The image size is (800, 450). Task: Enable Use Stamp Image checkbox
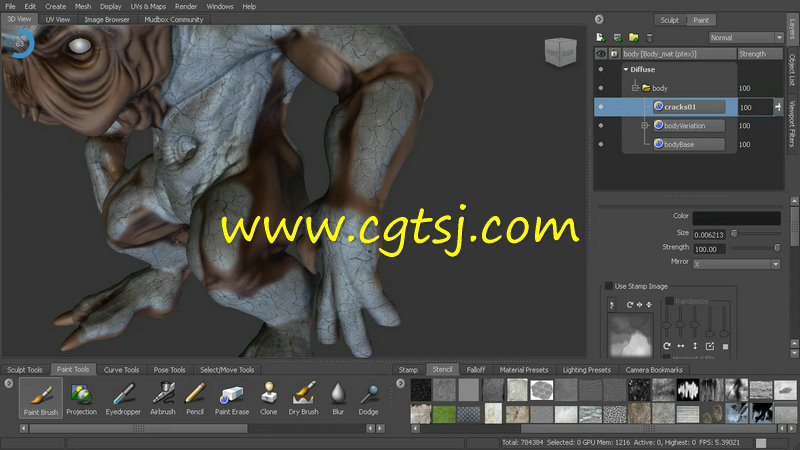pyautogui.click(x=608, y=286)
